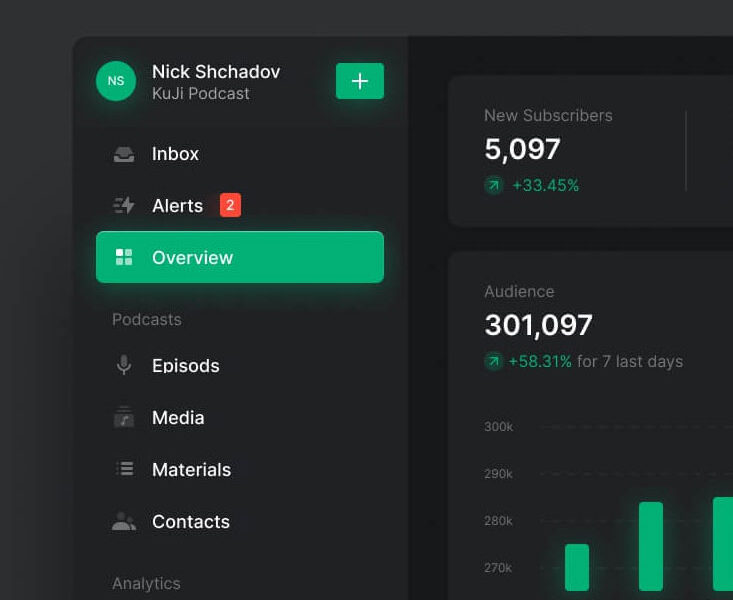The width and height of the screenshot is (733, 600).
Task: Select the Alerts menu label
Action: [177, 206]
